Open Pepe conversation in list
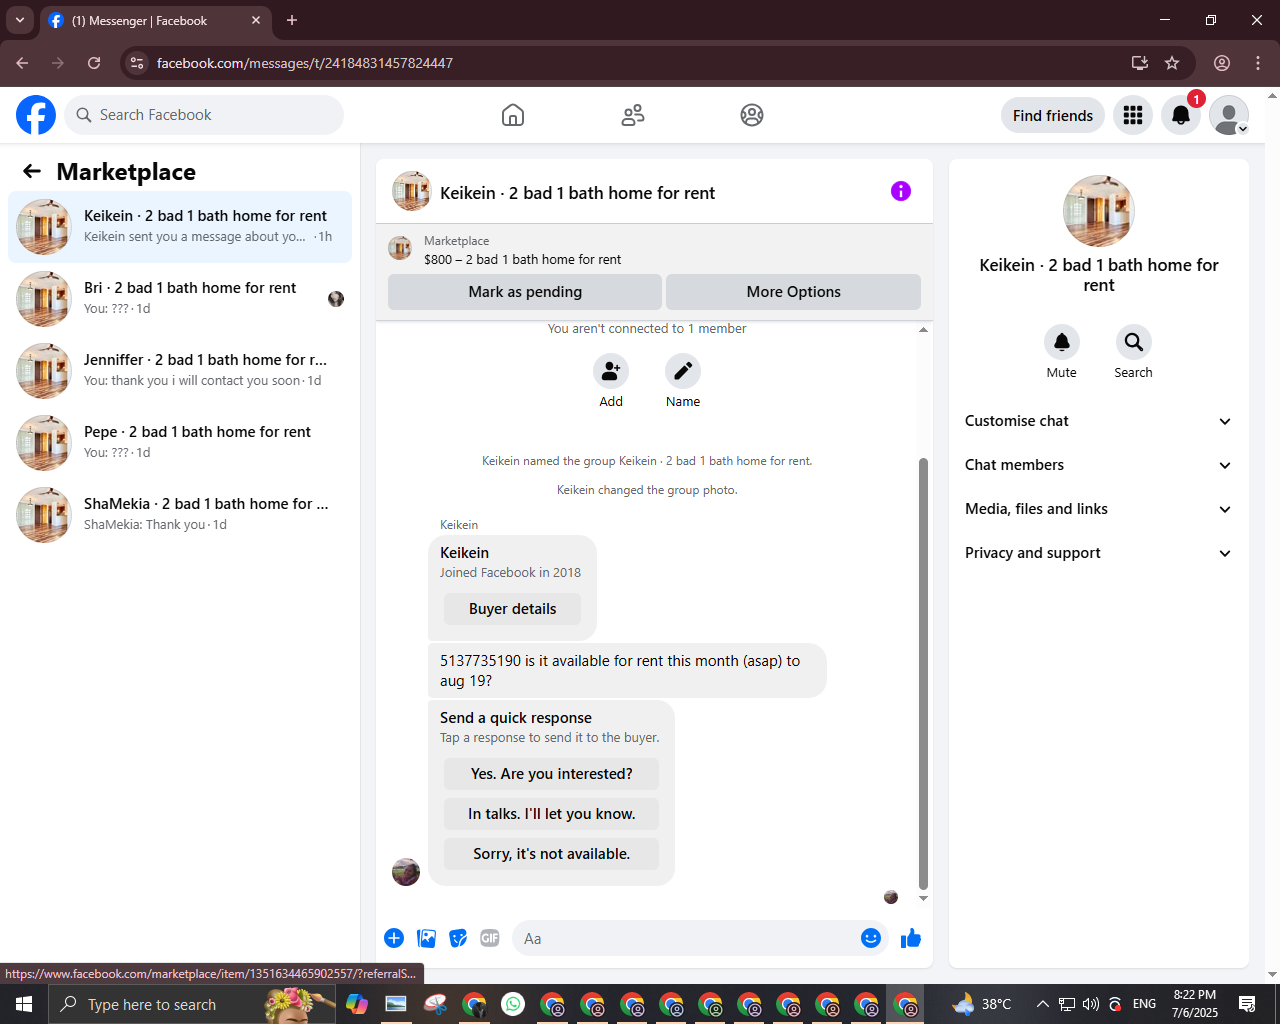 click(180, 443)
